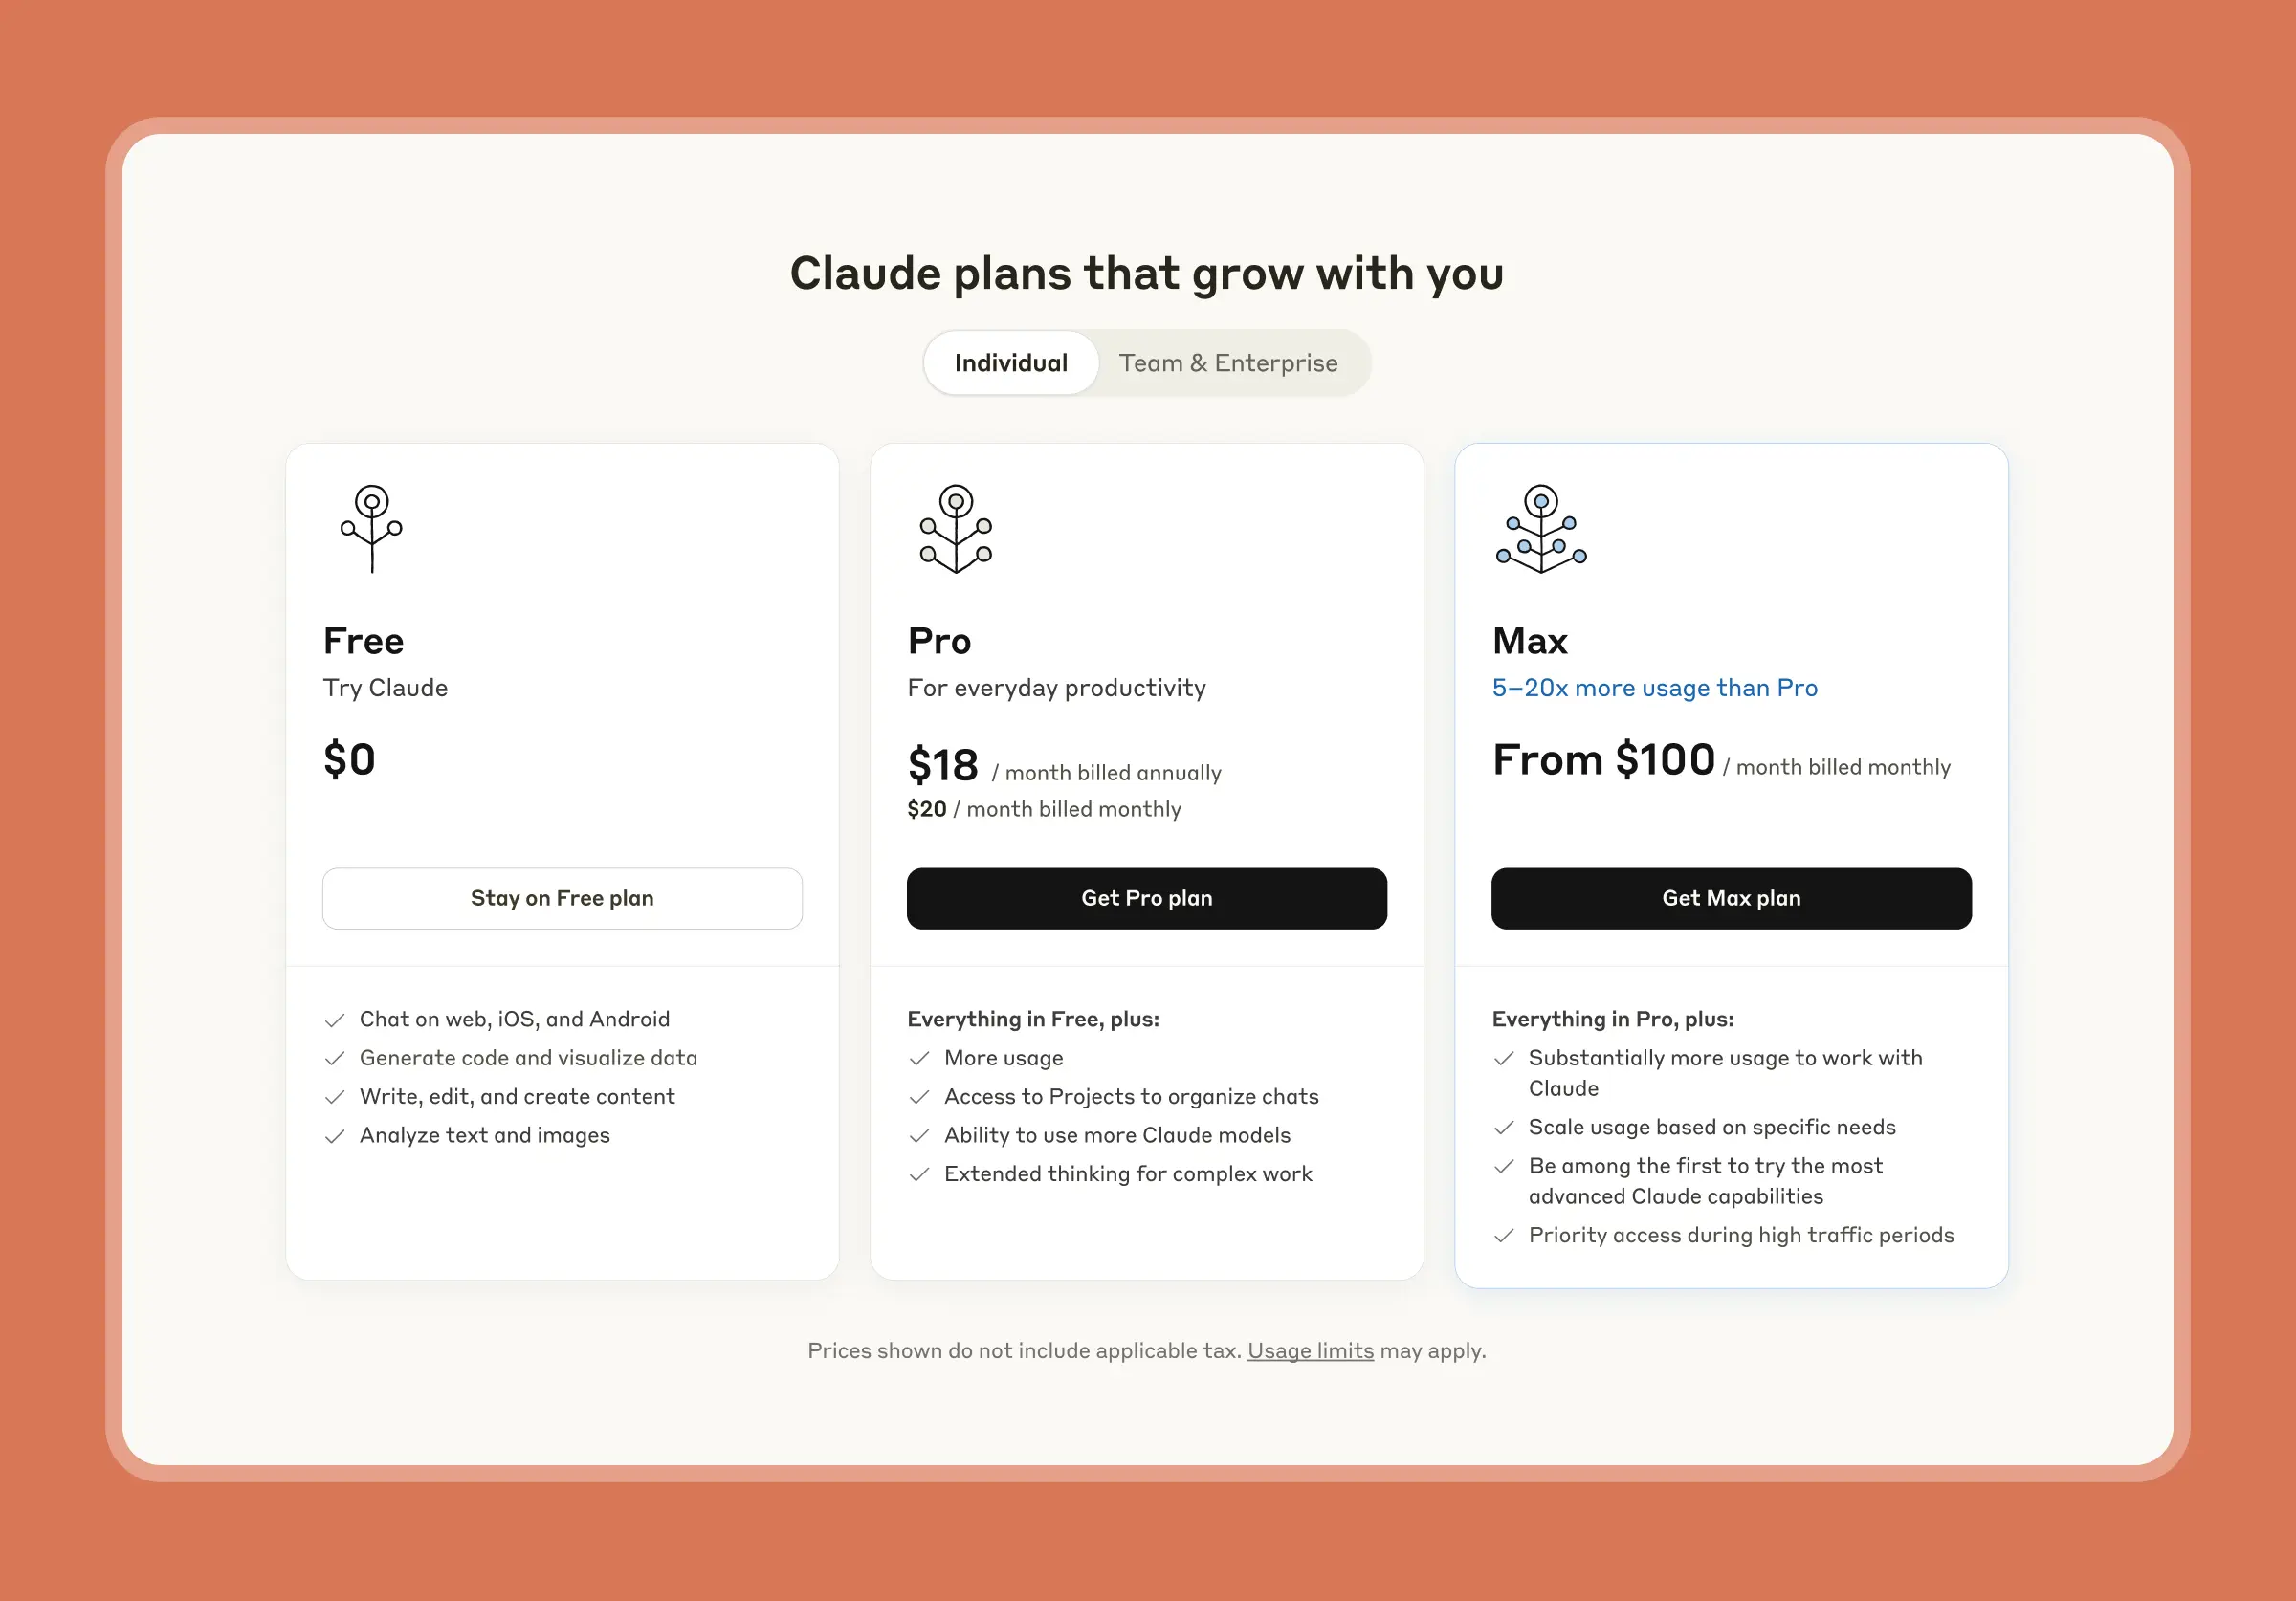
Task: Click the Pro plan branch icon
Action: (x=954, y=530)
